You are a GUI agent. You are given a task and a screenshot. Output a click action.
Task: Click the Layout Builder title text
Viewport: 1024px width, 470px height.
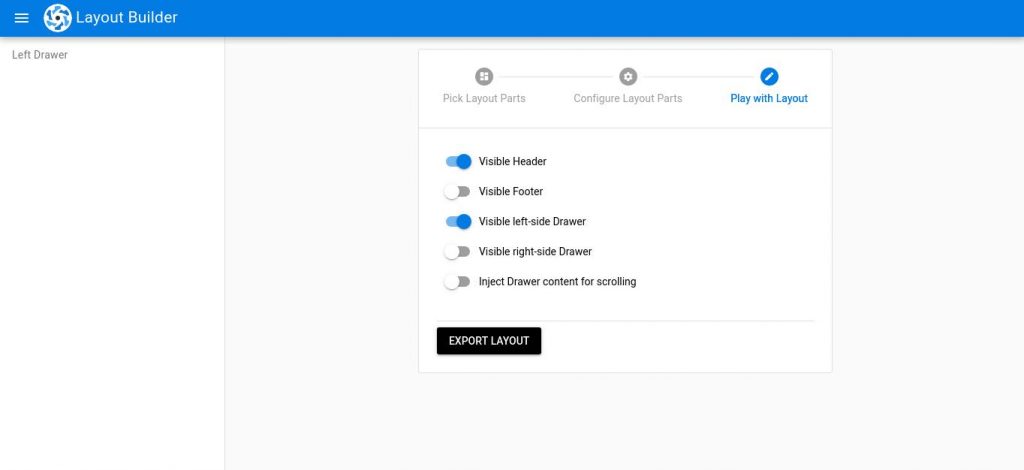(127, 18)
